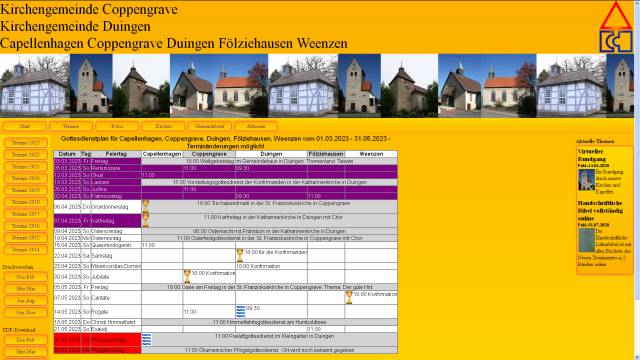This screenshot has width=640, height=360.
Task: Click the Ökumenischer Pfingstgottesdienst entry
Action: (x=269, y=350)
